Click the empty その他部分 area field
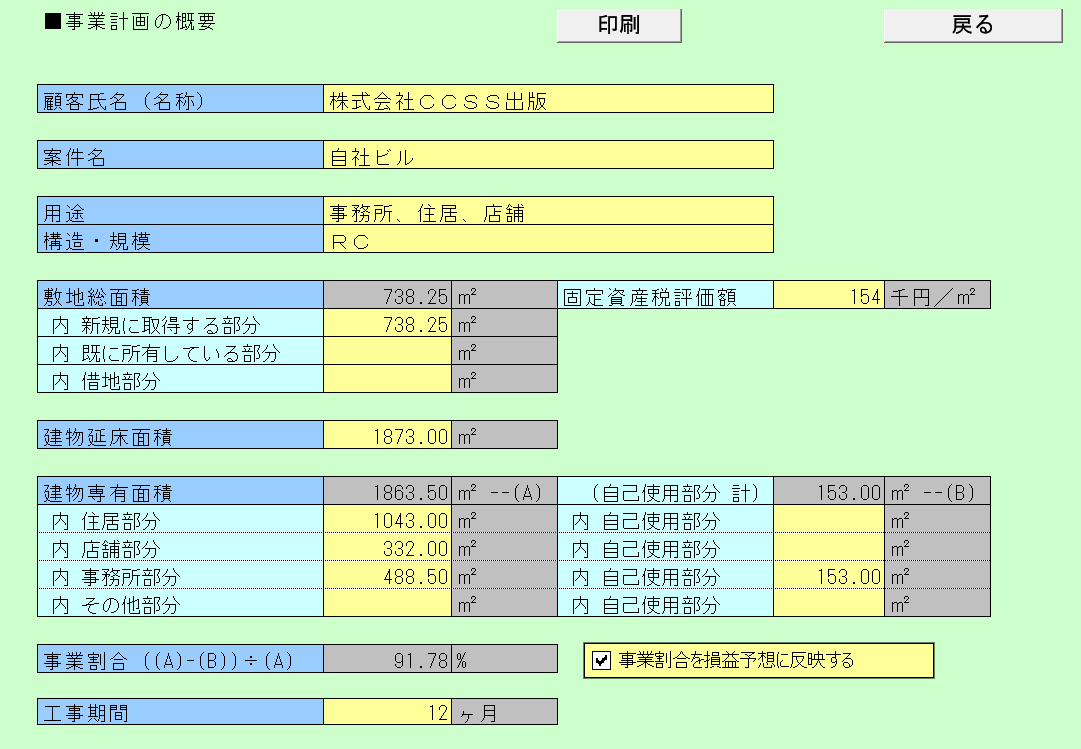Viewport: 1081px width, 749px height. 387,604
